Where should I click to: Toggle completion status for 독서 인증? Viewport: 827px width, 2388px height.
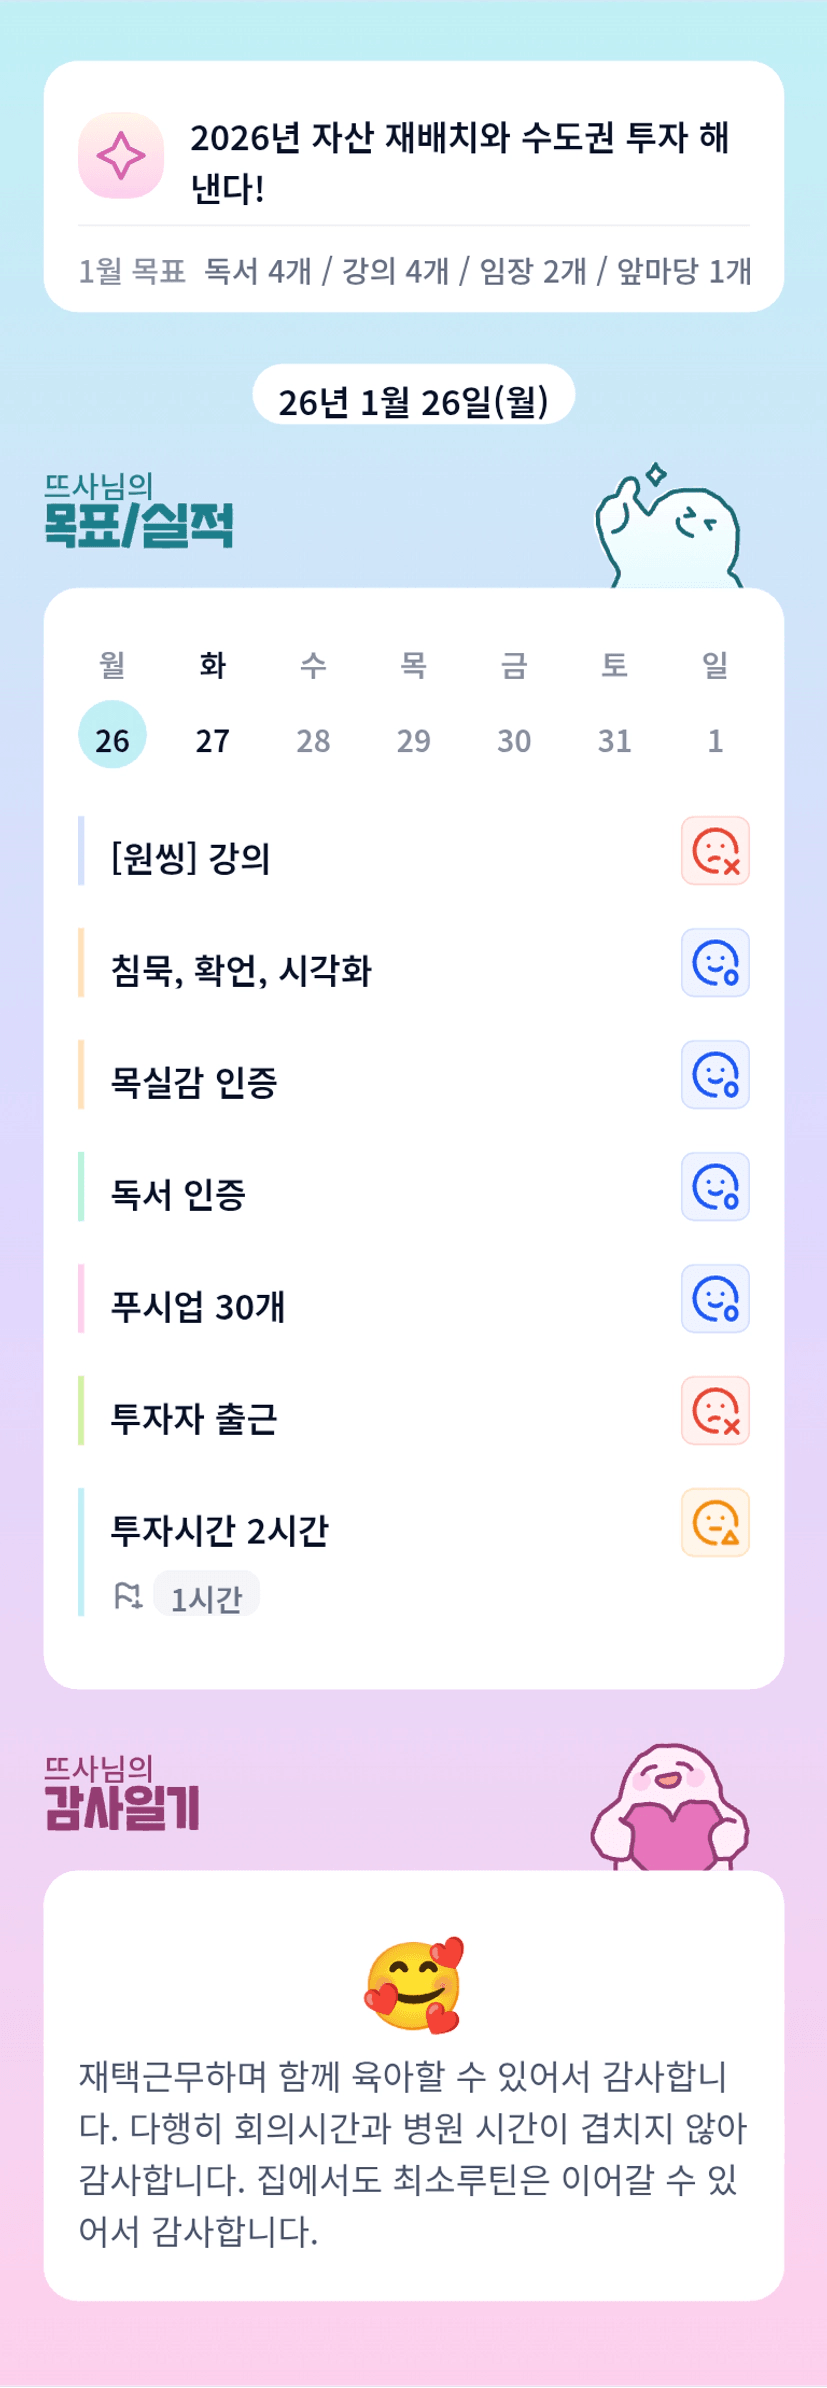click(715, 1187)
